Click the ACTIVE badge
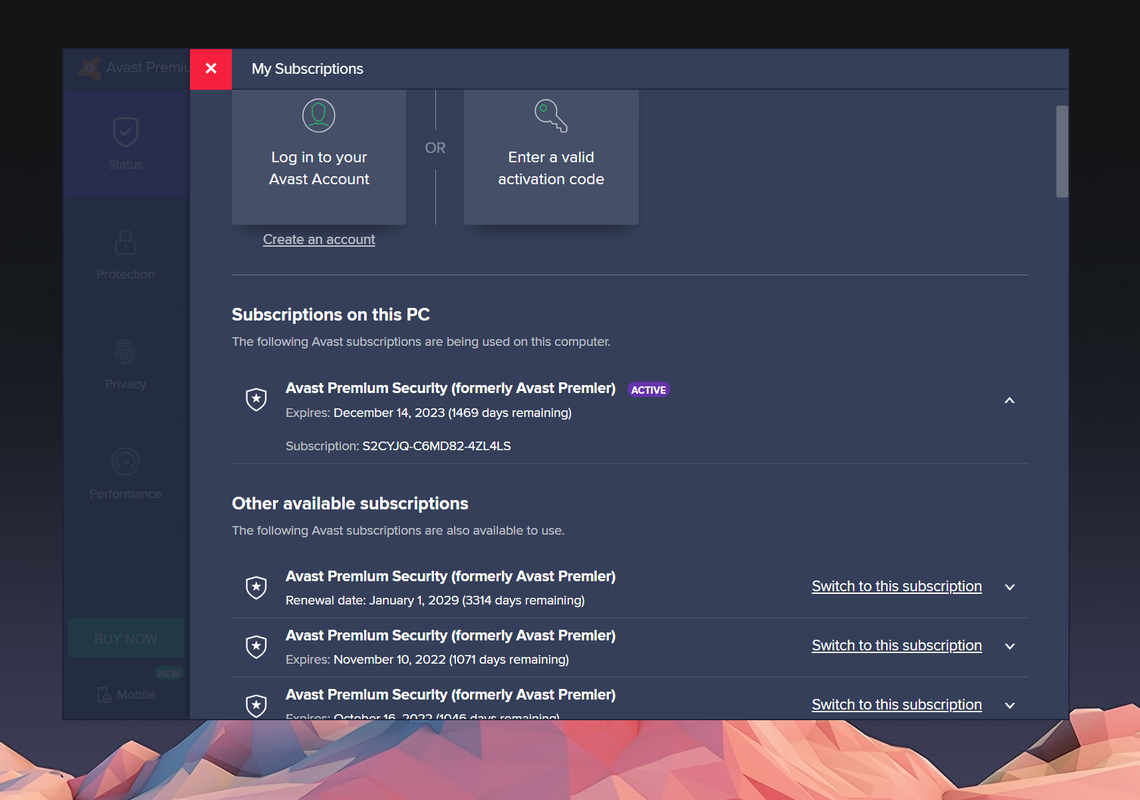Image resolution: width=1140 pixels, height=800 pixels. click(648, 390)
